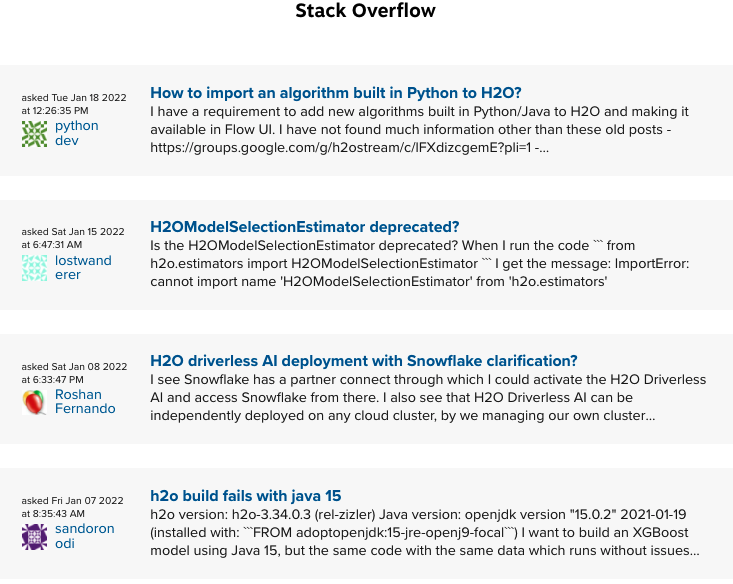Screen dimensions: 733x584
Task: Click the Stack Overflow page heading
Action: [x=366, y=11]
